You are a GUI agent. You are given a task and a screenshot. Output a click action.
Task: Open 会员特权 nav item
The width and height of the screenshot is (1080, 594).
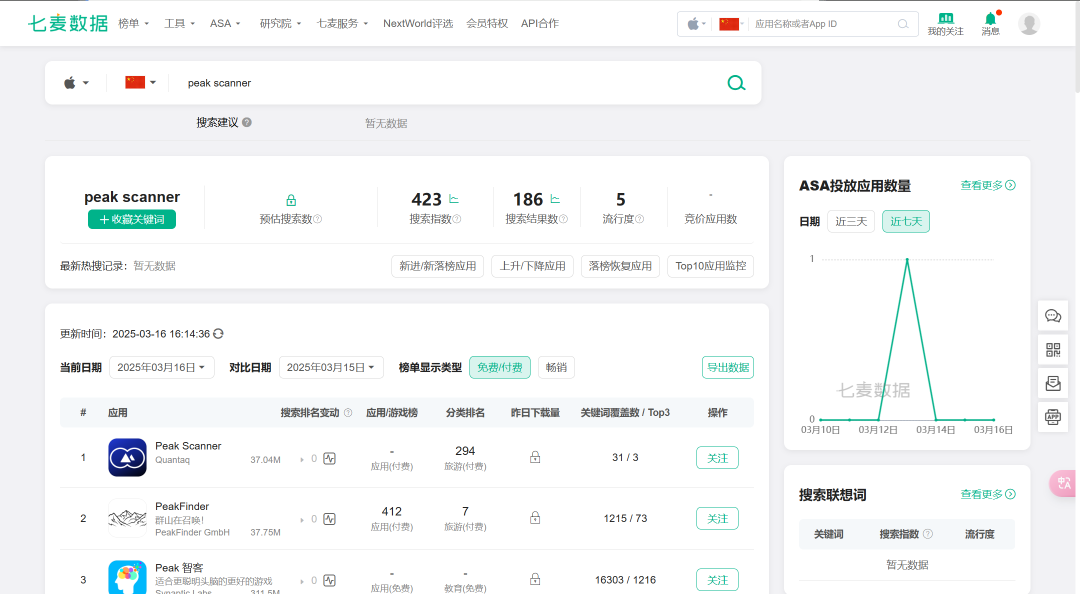coord(487,23)
